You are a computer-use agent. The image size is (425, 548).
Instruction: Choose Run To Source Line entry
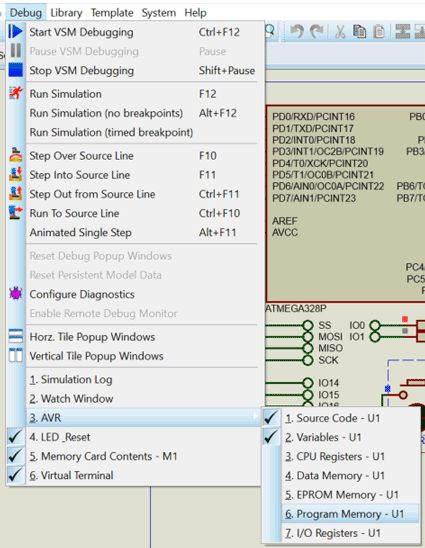pyautogui.click(x=135, y=213)
